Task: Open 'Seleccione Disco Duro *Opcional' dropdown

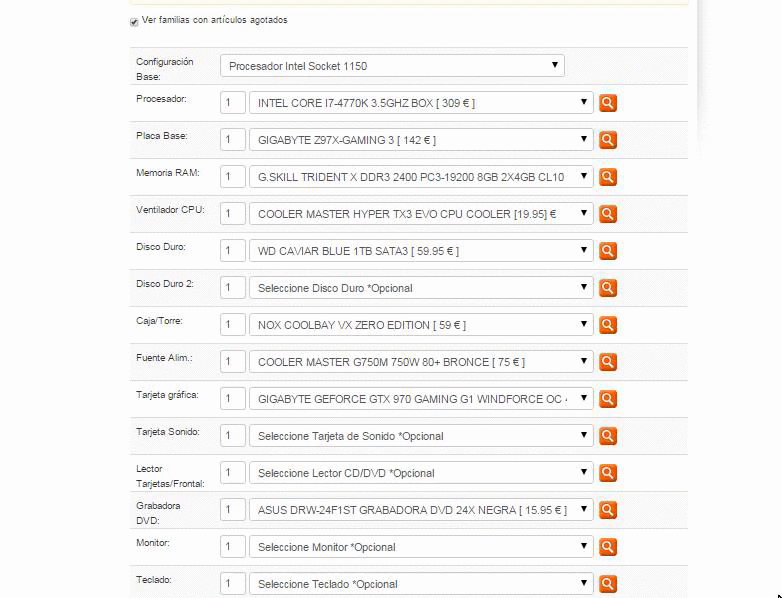Action: 421,288
